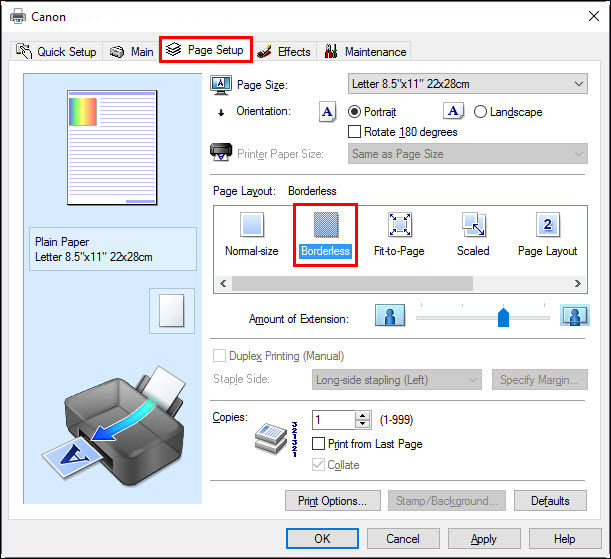
Task: Click the portrait orientation A icon
Action: click(x=327, y=112)
